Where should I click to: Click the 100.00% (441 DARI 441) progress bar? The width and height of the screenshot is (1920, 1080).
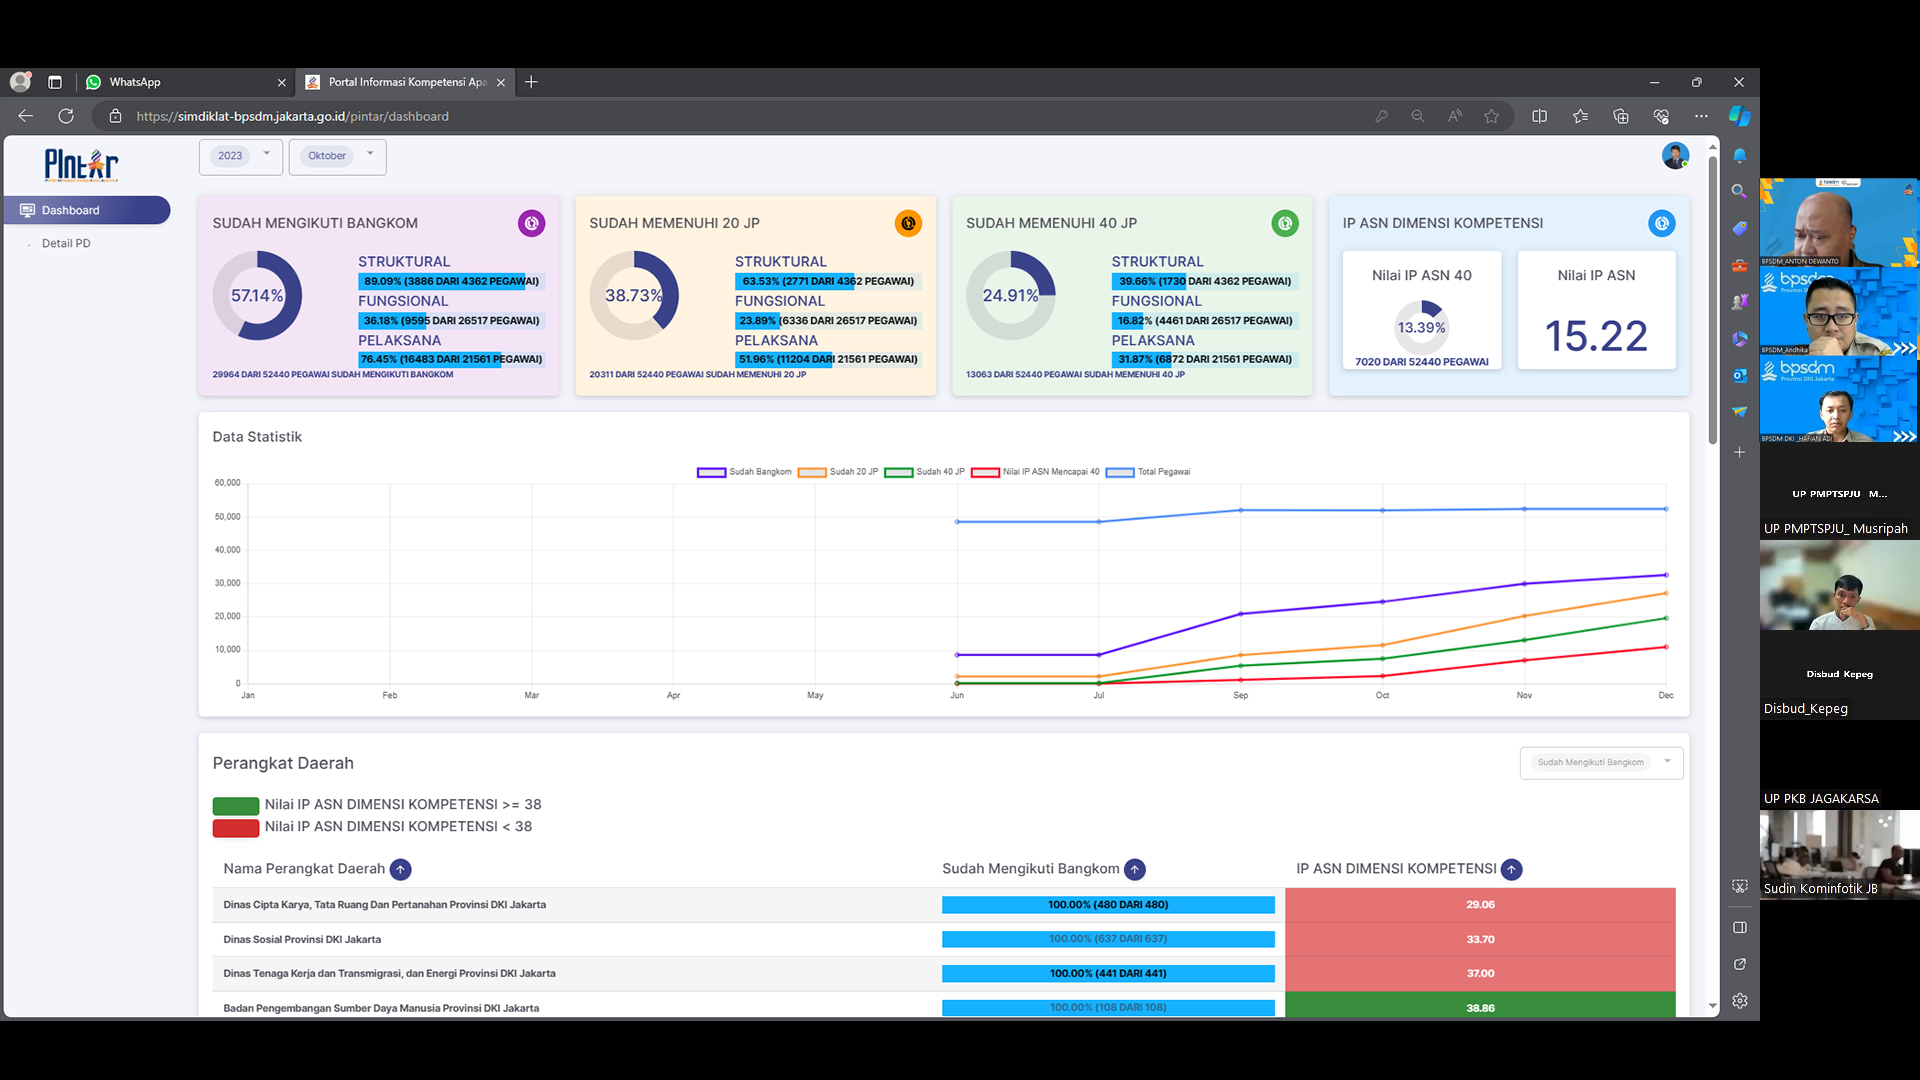pyautogui.click(x=1108, y=974)
